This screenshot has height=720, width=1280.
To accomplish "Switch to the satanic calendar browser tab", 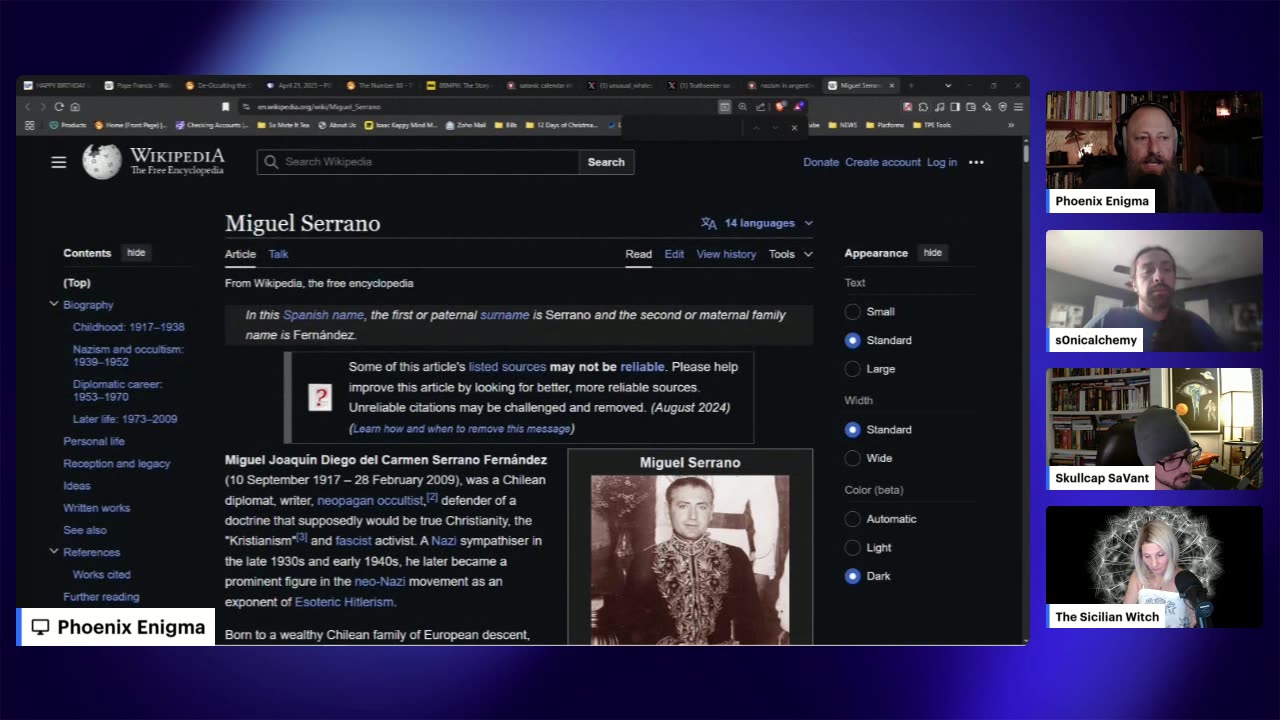I will pos(540,86).
